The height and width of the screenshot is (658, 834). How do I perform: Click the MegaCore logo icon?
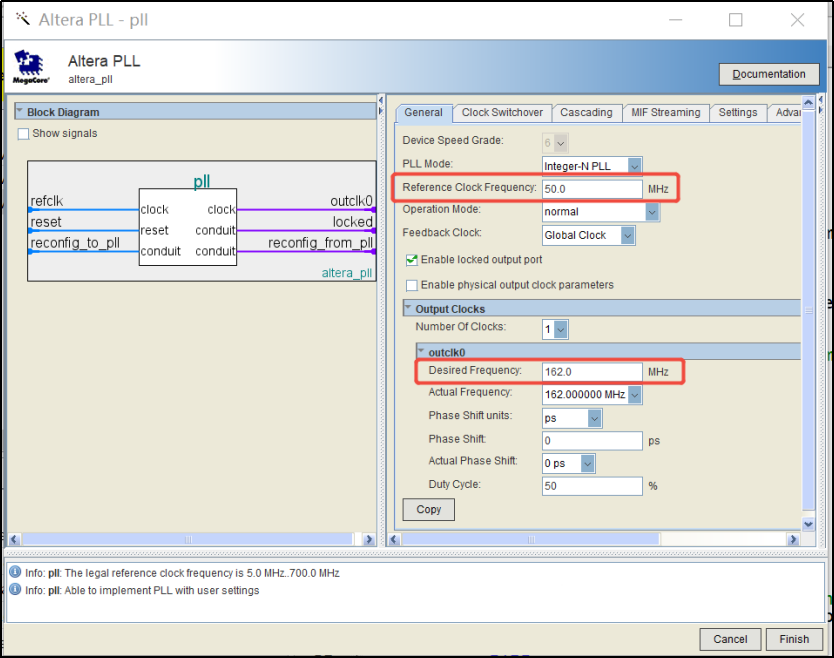[x=31, y=67]
